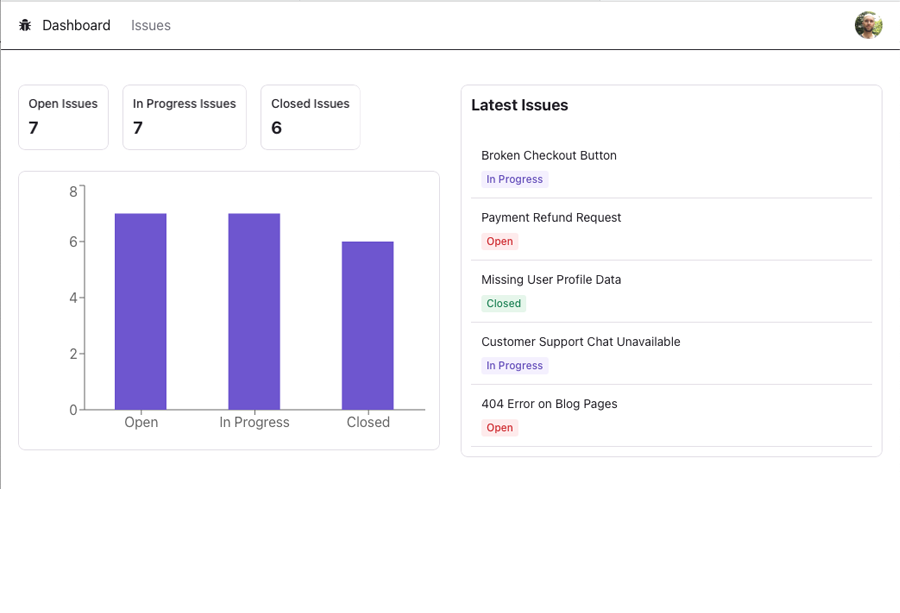Click In Progress badge under Broken Checkout Button
900x613 pixels.
pyautogui.click(x=514, y=180)
